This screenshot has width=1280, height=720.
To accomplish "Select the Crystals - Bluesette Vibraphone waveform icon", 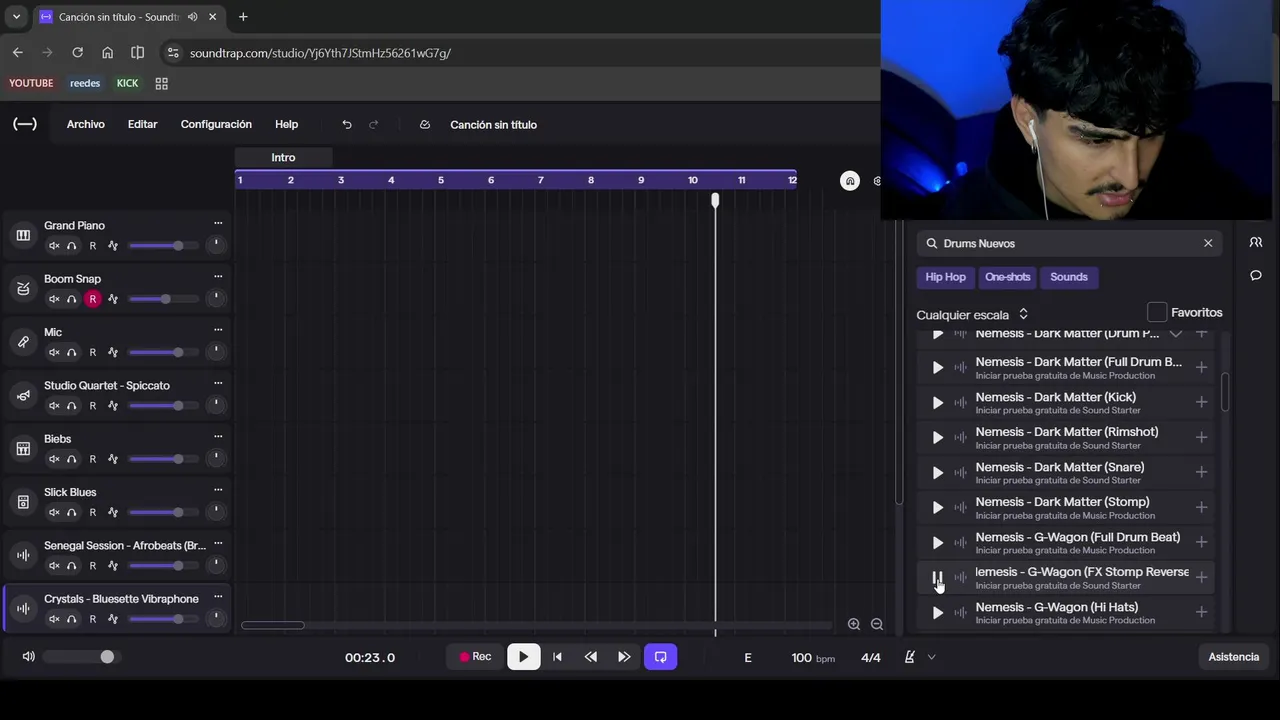I will pos(23,609).
